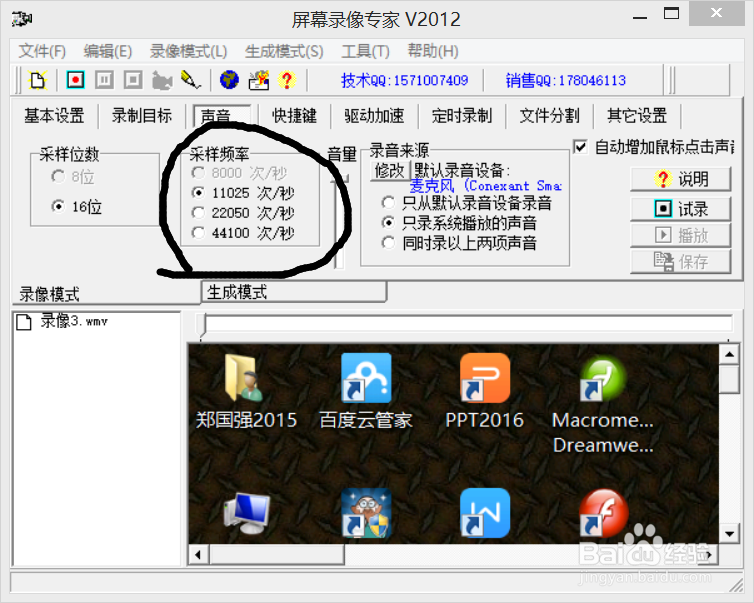Open the 录像模式(L) menu
754x603 pixels.
188,51
